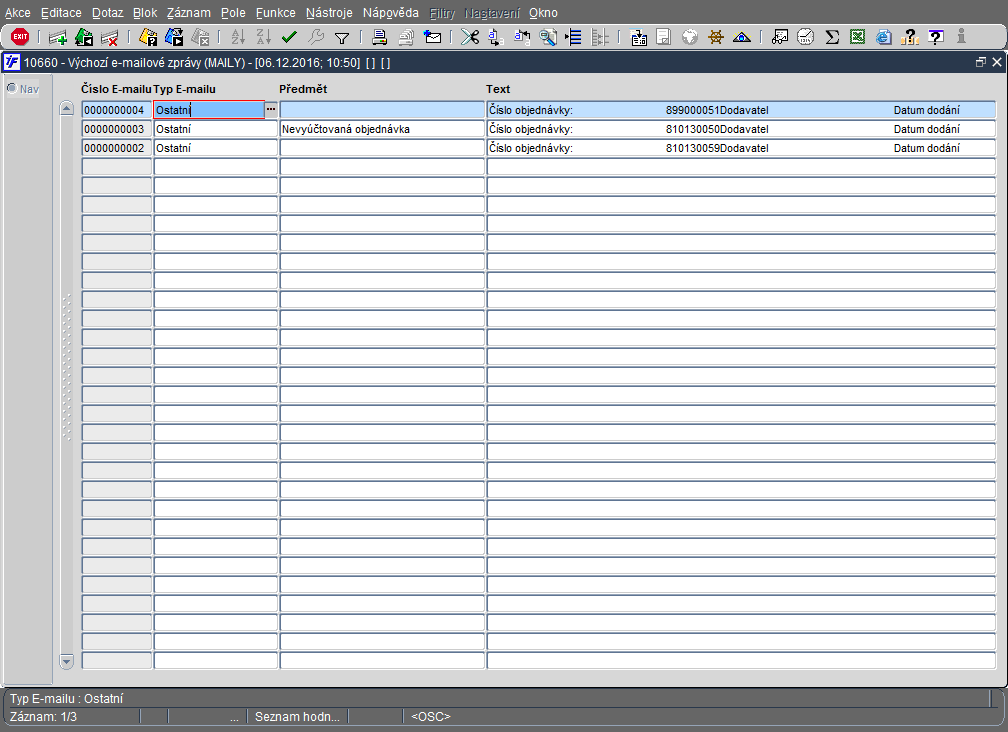Click the Sigma sum icon
This screenshot has width=1008, height=732.
click(x=832, y=37)
